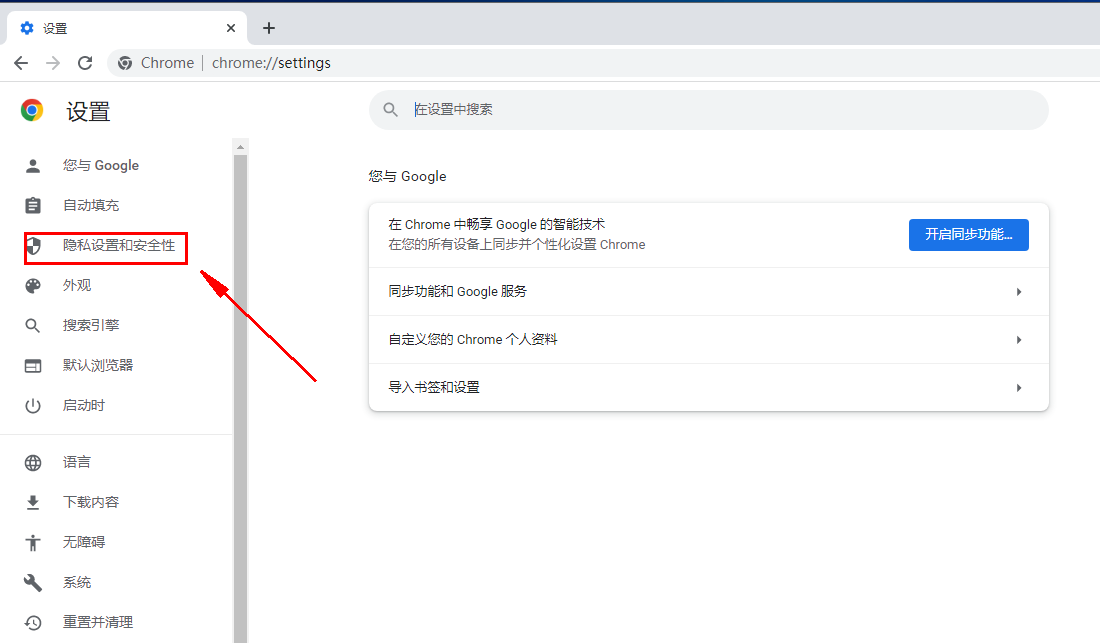This screenshot has width=1100, height=643.
Task: Open 语言 settings via globe icon
Action: coord(33,461)
